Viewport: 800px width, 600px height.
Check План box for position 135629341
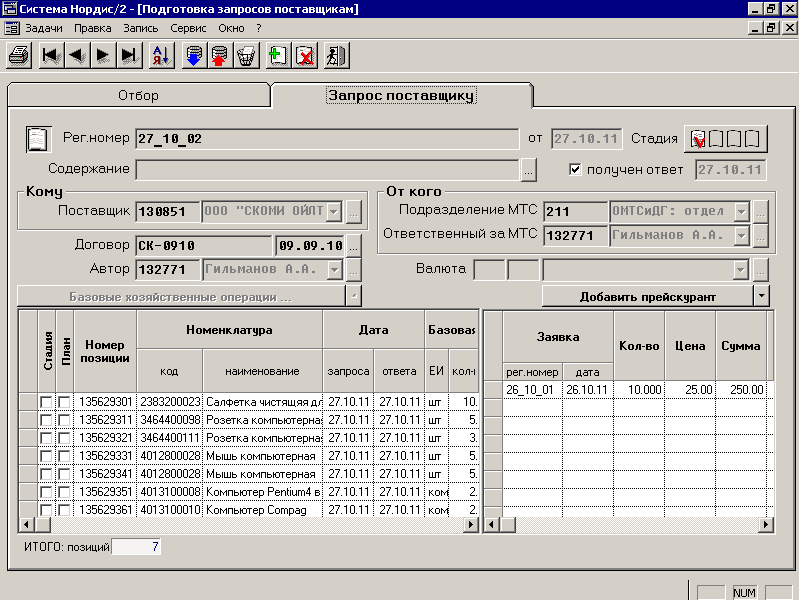coord(64,474)
